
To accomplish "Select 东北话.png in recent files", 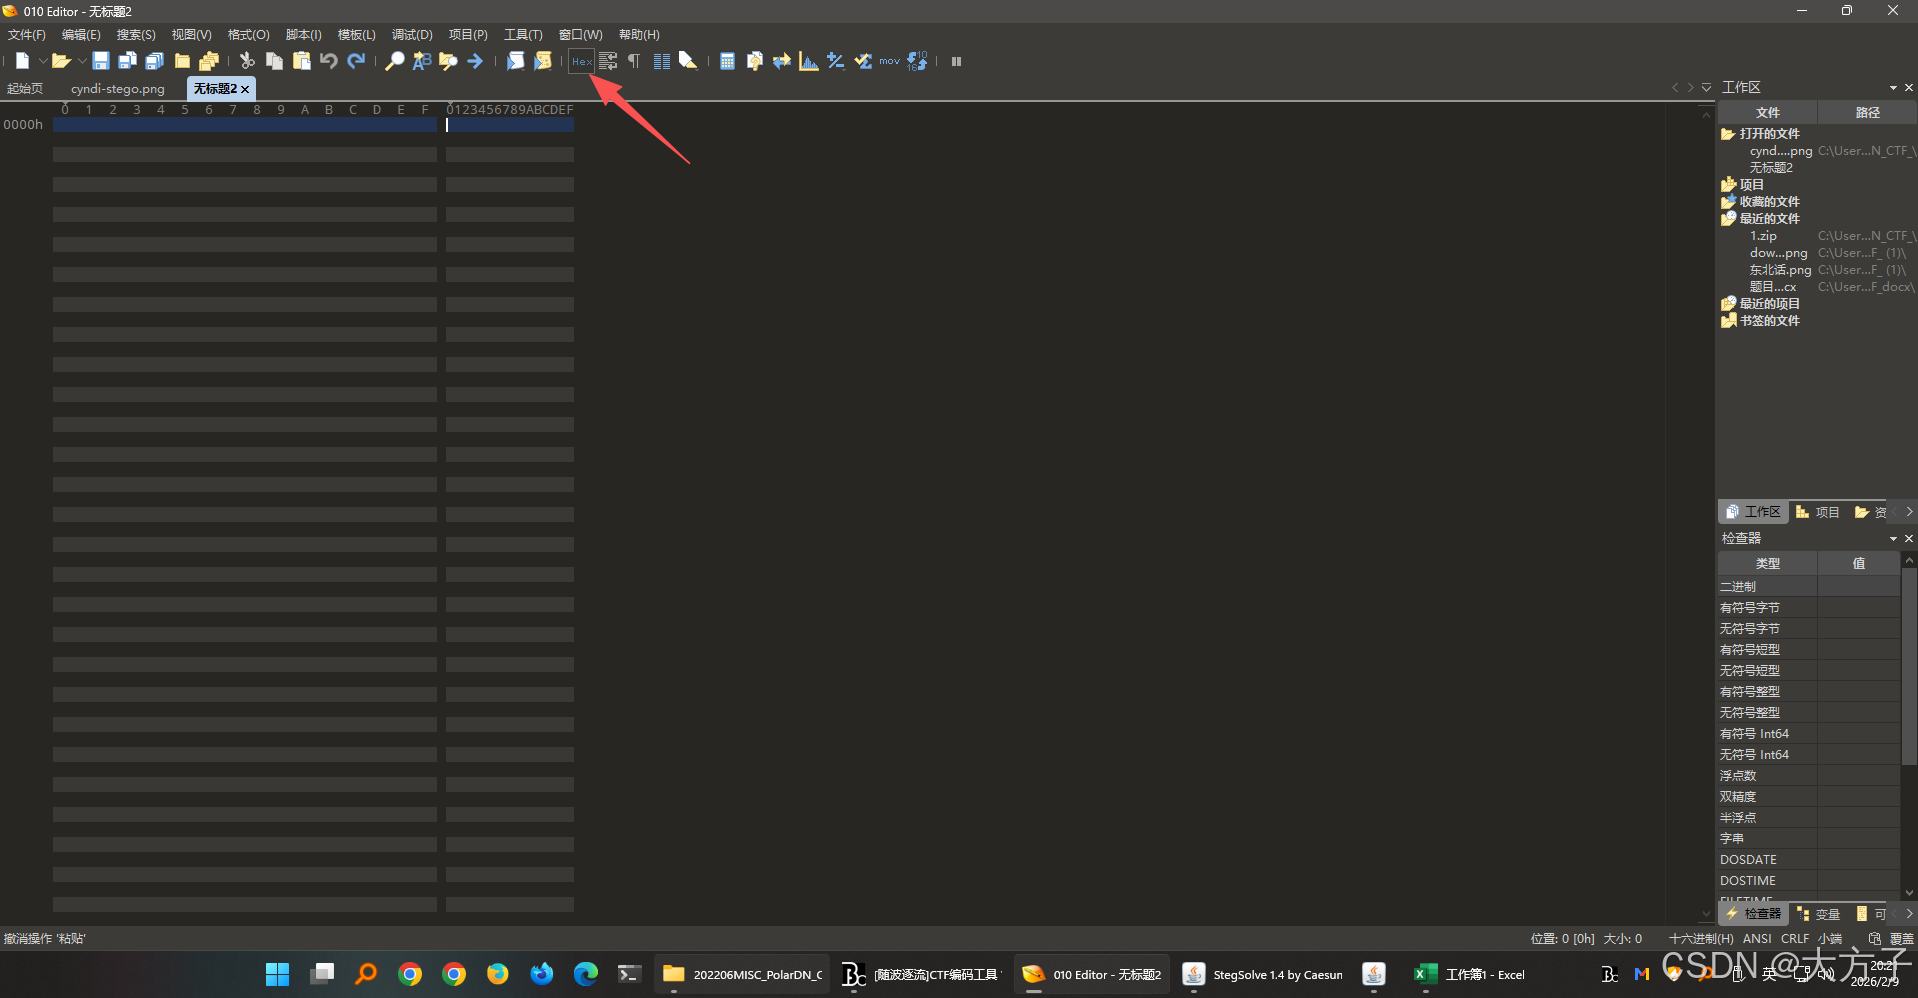I will click(1780, 270).
